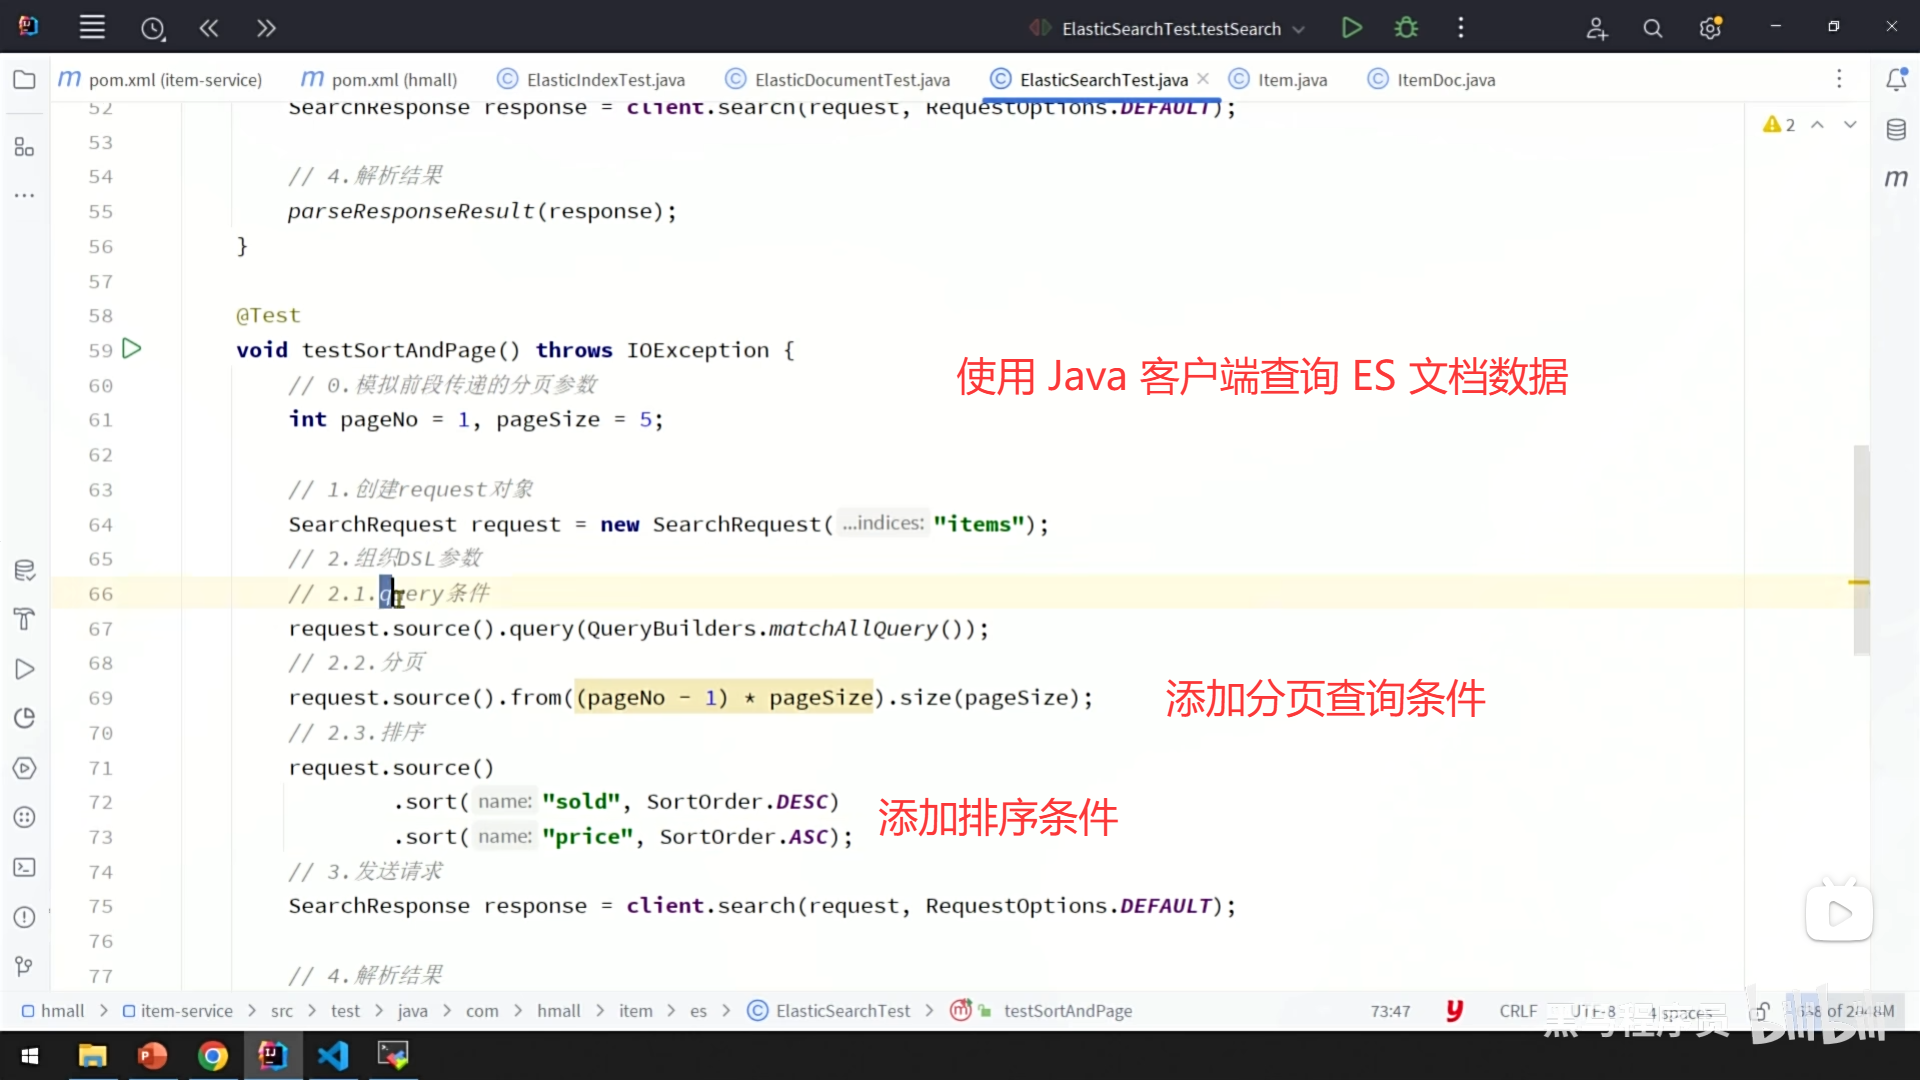Run testSortAndPage from gutter icon
The width and height of the screenshot is (1920, 1080).
point(131,349)
